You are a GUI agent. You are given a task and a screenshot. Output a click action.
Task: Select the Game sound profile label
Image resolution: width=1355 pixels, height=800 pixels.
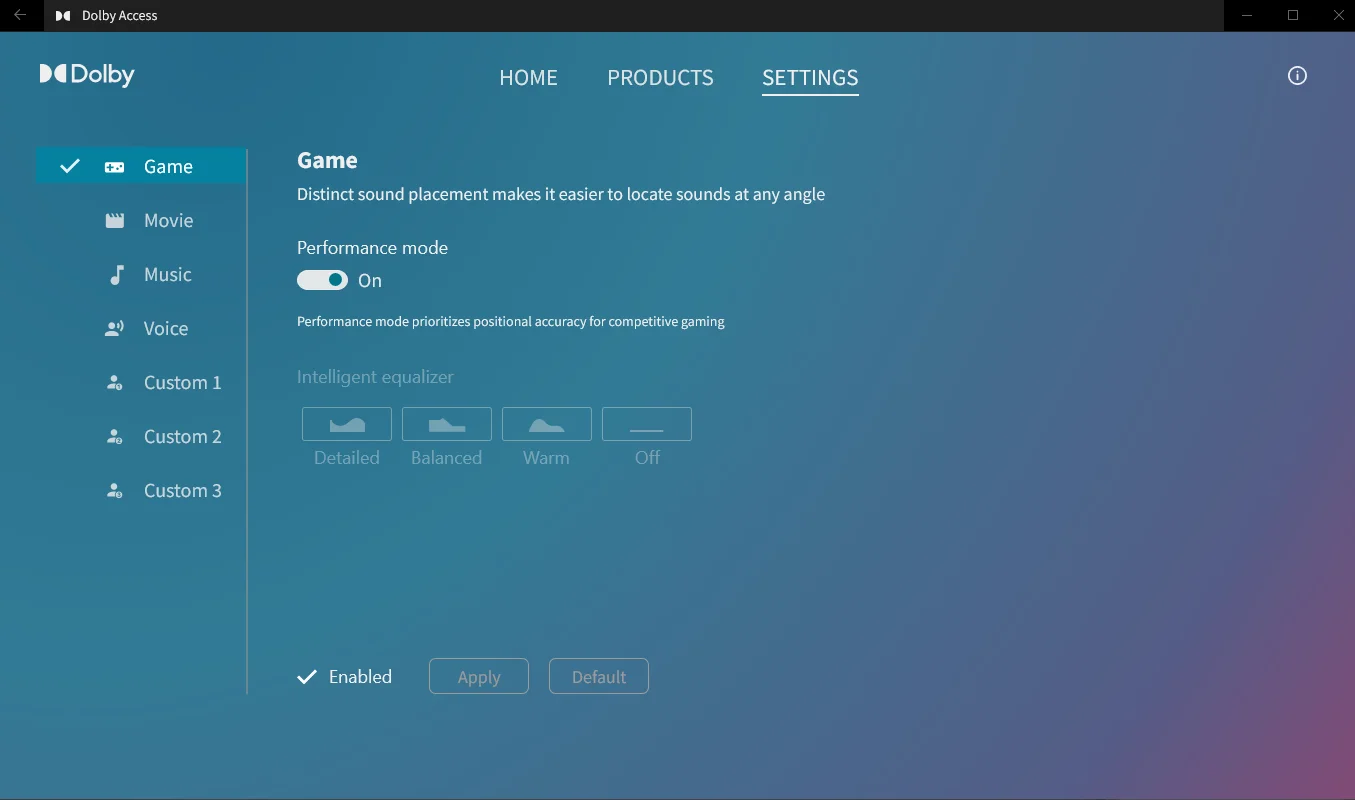pyautogui.click(x=168, y=167)
